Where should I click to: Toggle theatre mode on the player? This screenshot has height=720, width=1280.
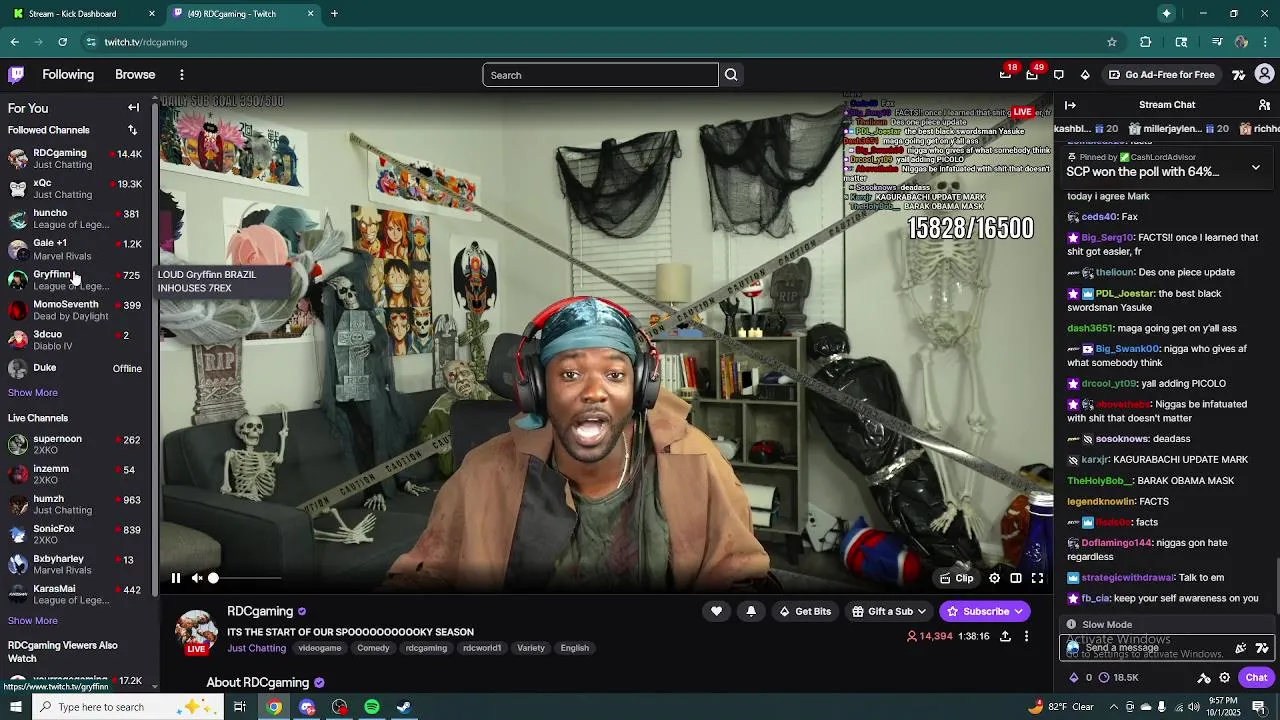tap(1016, 578)
